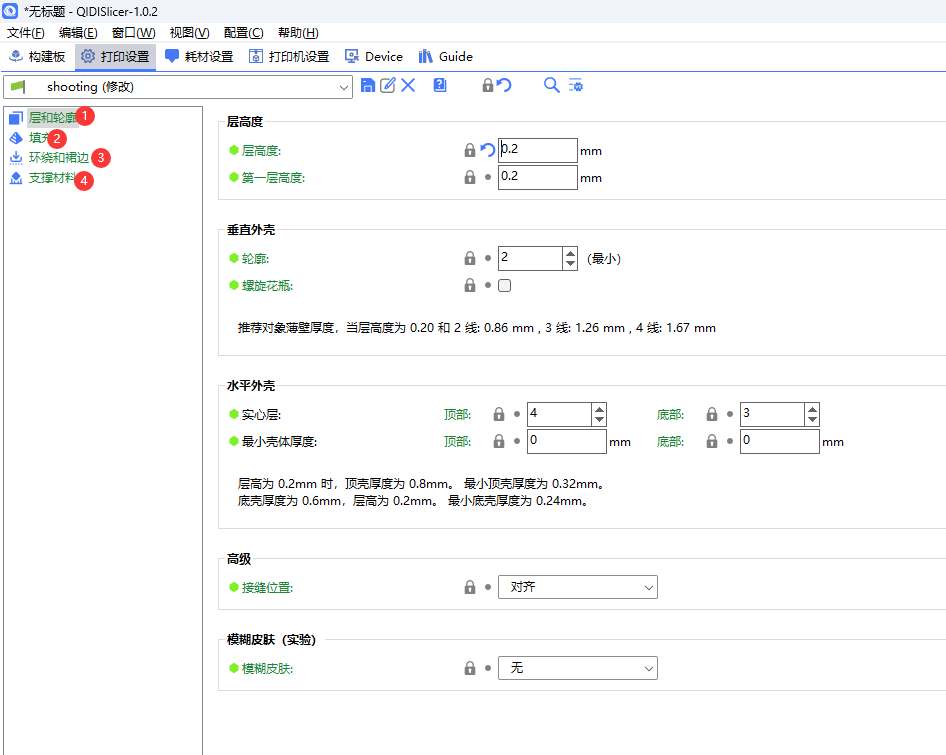Image resolution: width=946 pixels, height=755 pixels.
Task: Enable the 螺旋花瓶 checkbox
Action: 505,286
